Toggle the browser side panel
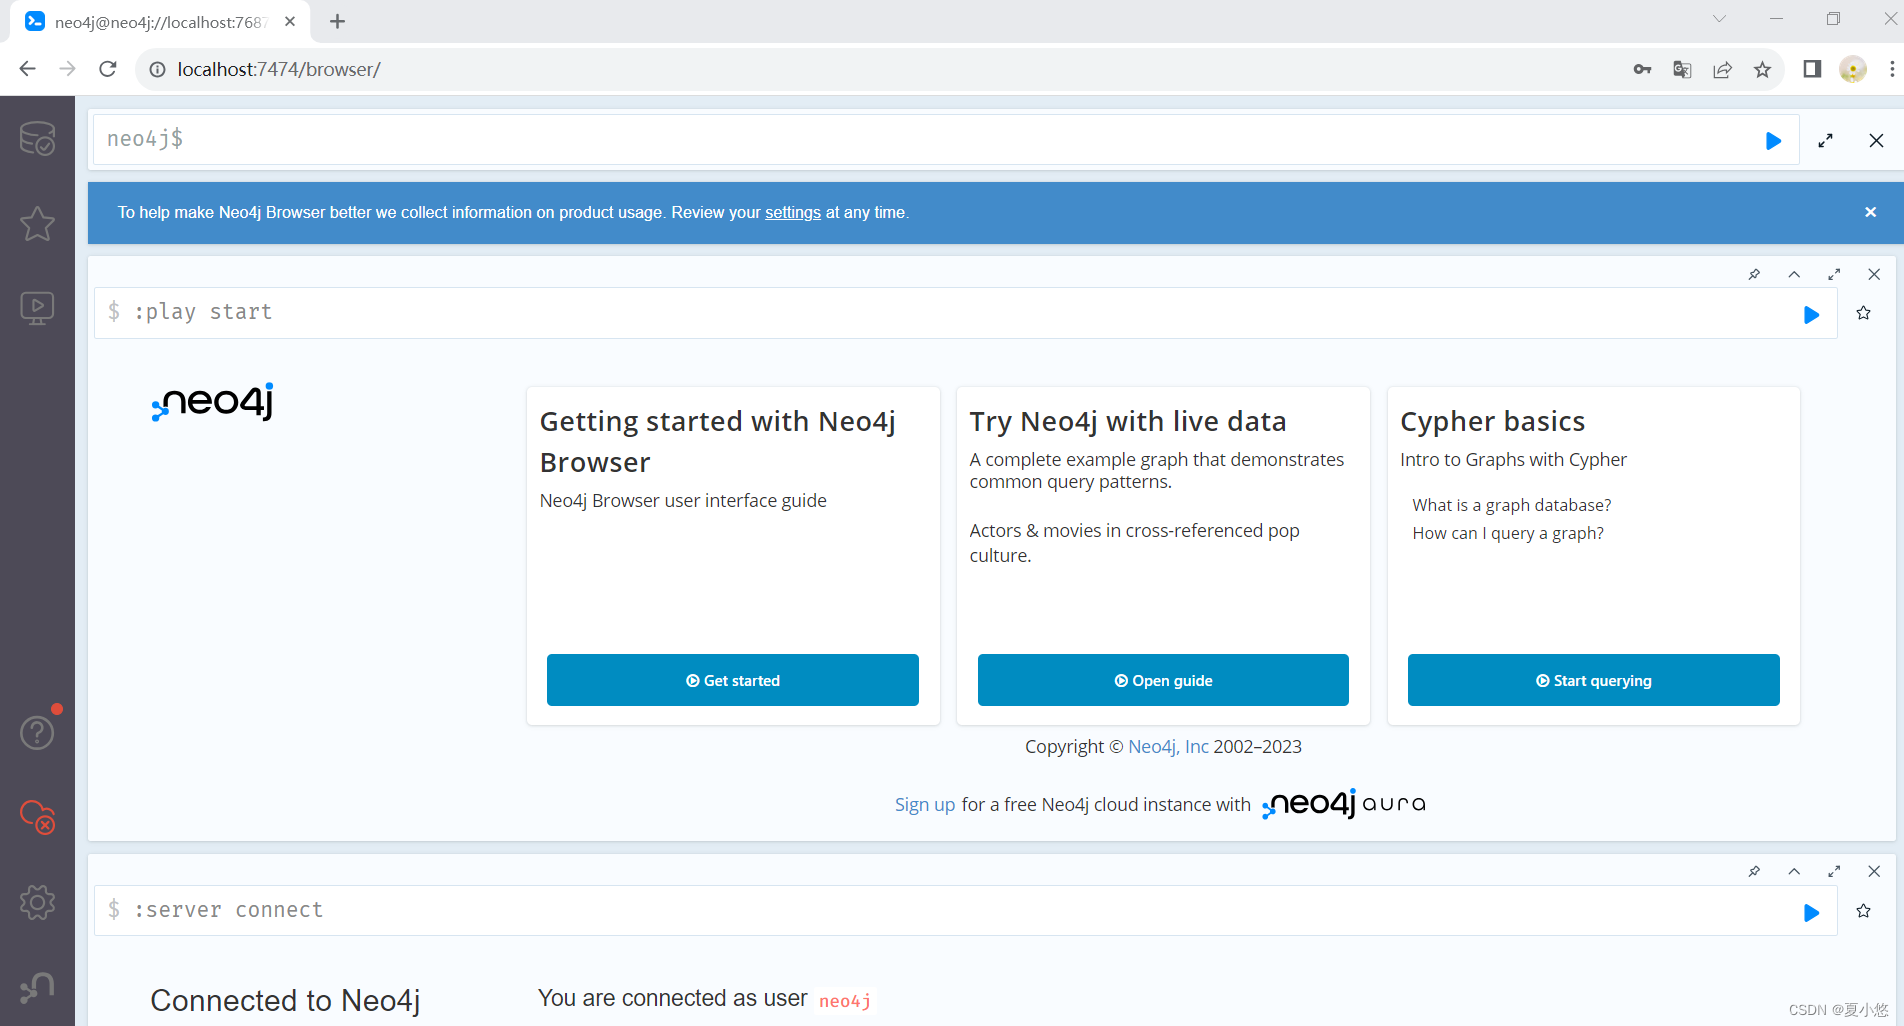Image resolution: width=1904 pixels, height=1026 pixels. pyautogui.click(x=1812, y=69)
